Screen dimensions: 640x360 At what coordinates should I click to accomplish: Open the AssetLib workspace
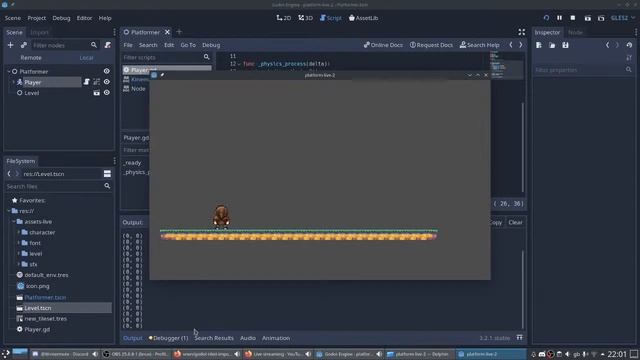point(363,18)
